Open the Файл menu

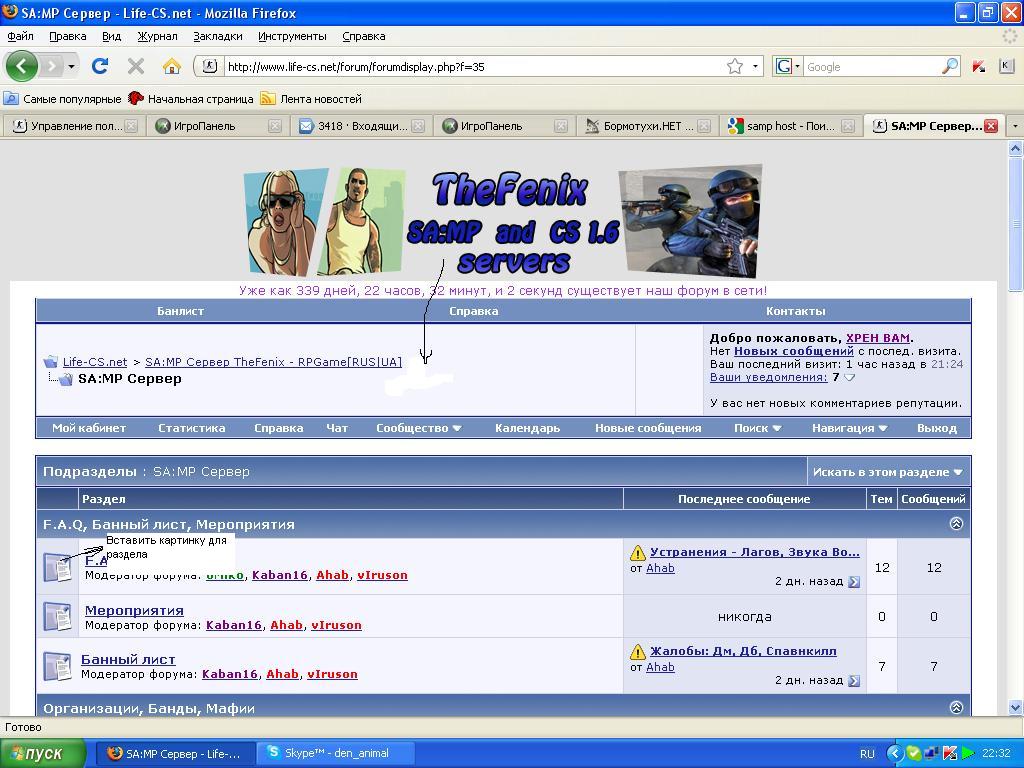tap(20, 36)
